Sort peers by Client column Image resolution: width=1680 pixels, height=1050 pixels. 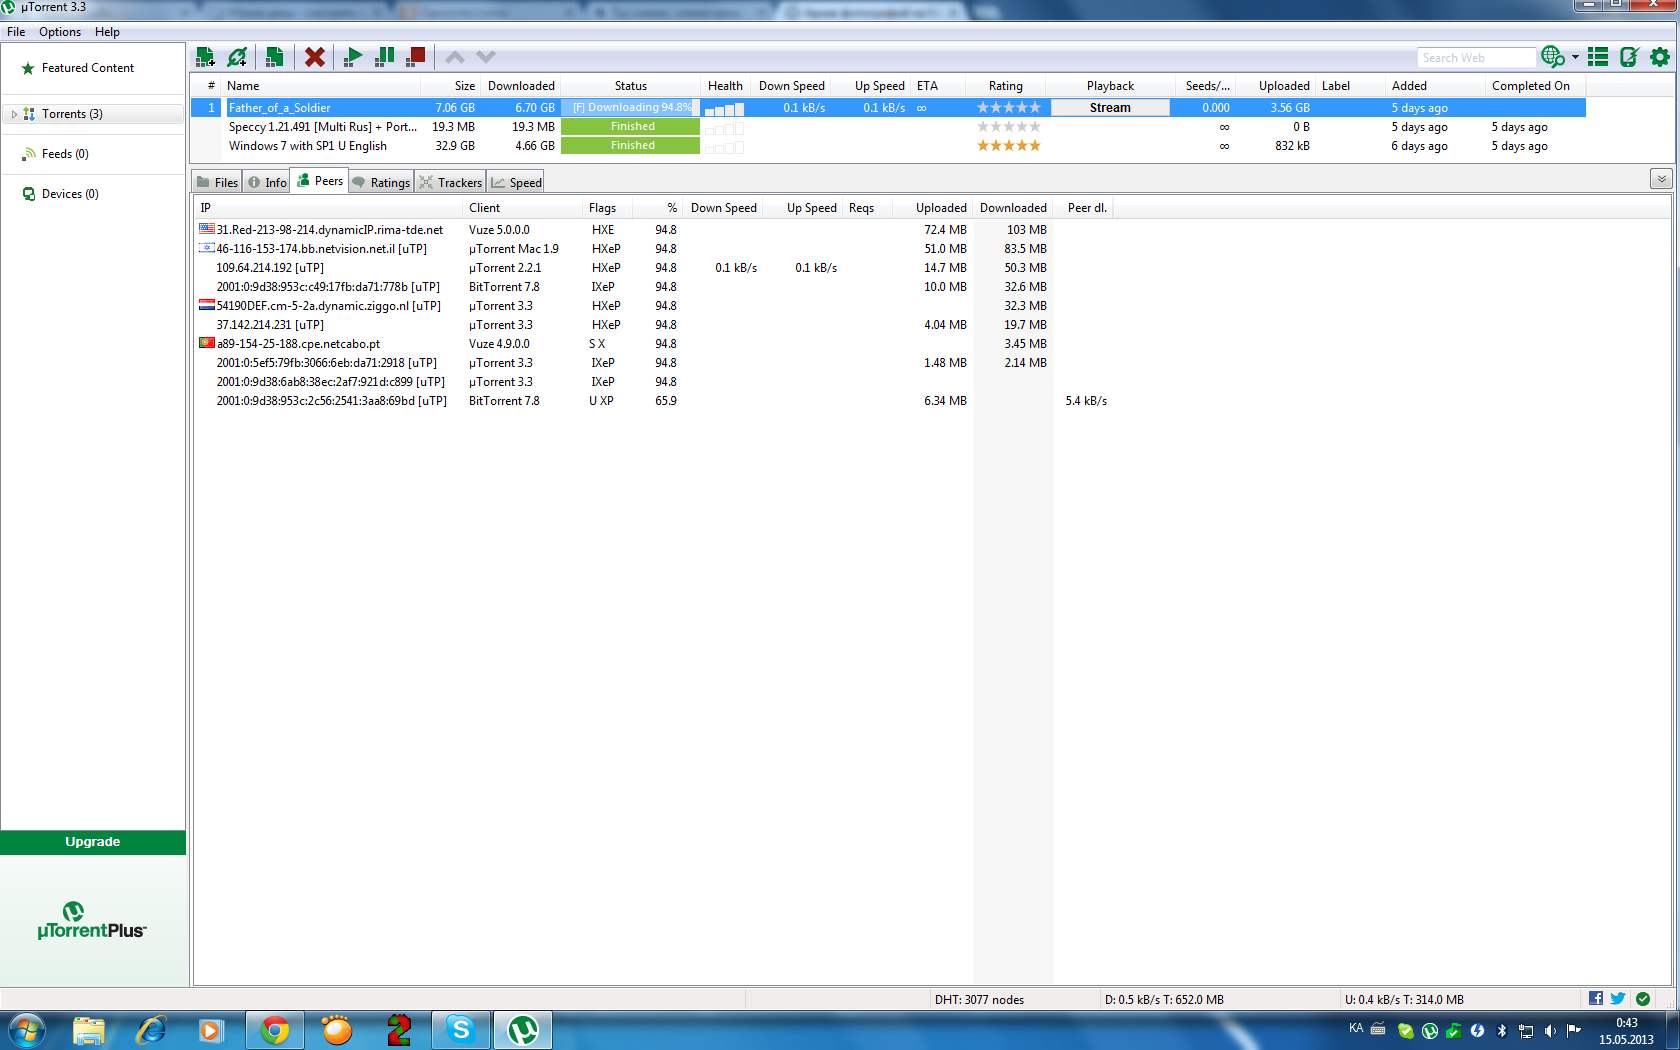[x=523, y=208]
